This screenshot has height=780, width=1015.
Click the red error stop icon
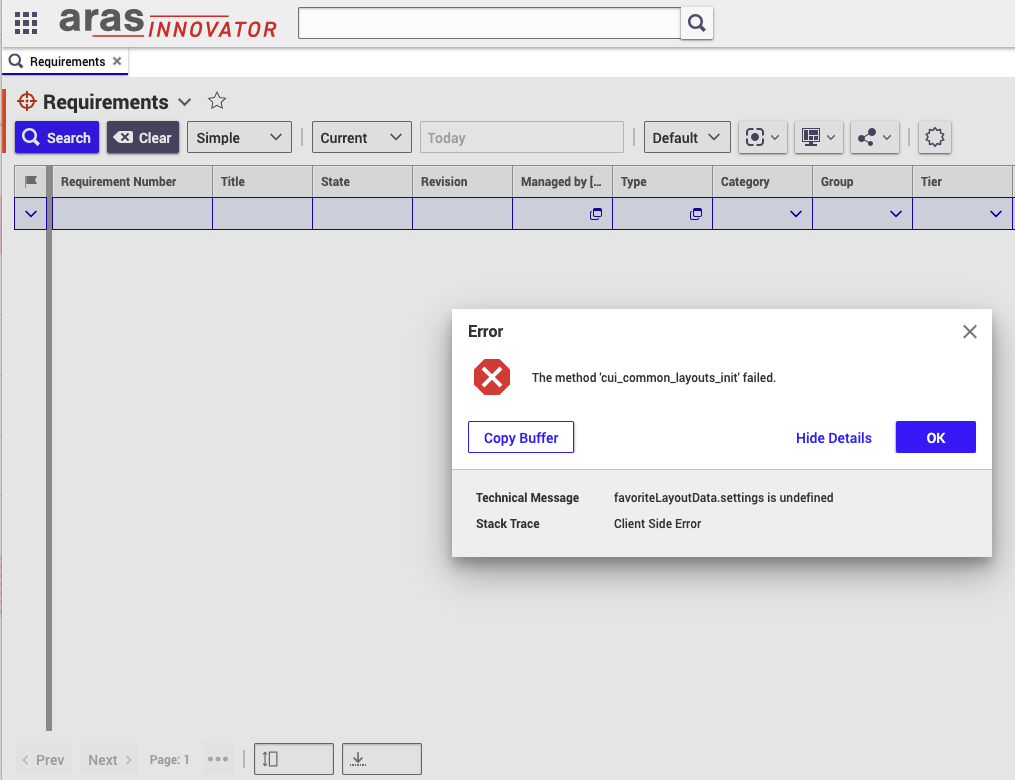(492, 377)
